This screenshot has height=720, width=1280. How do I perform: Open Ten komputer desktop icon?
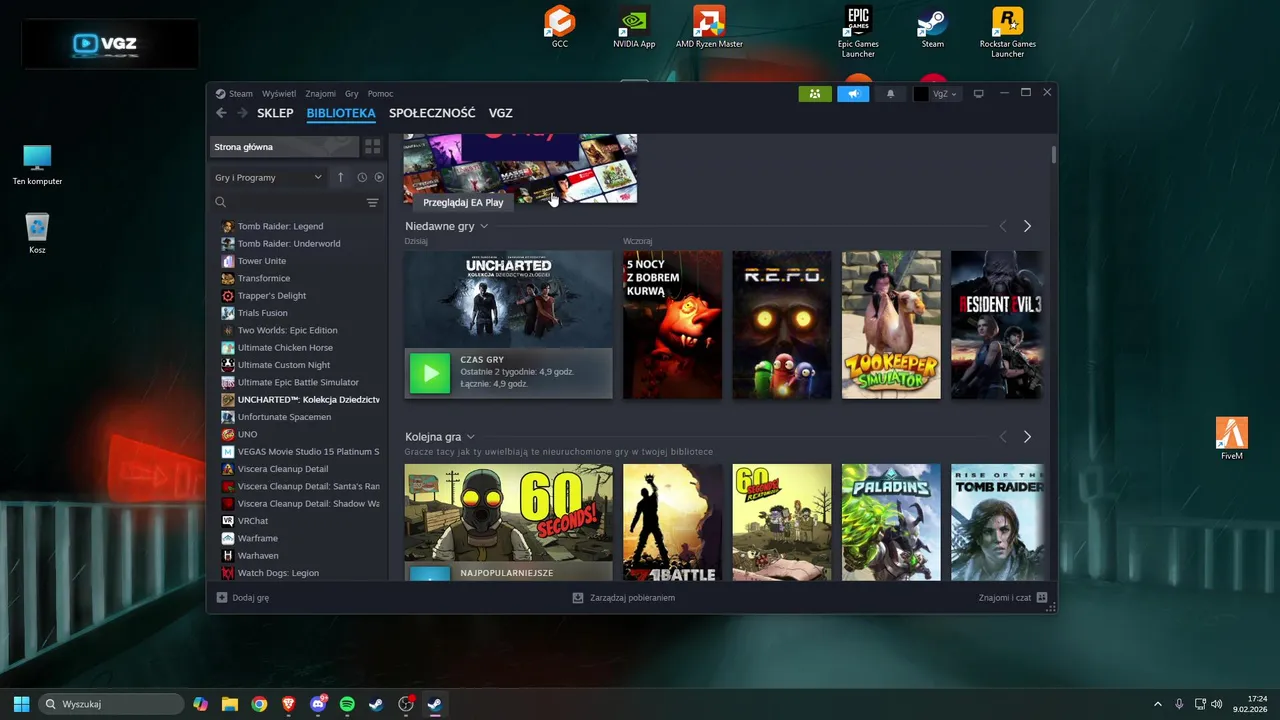[x=37, y=165]
